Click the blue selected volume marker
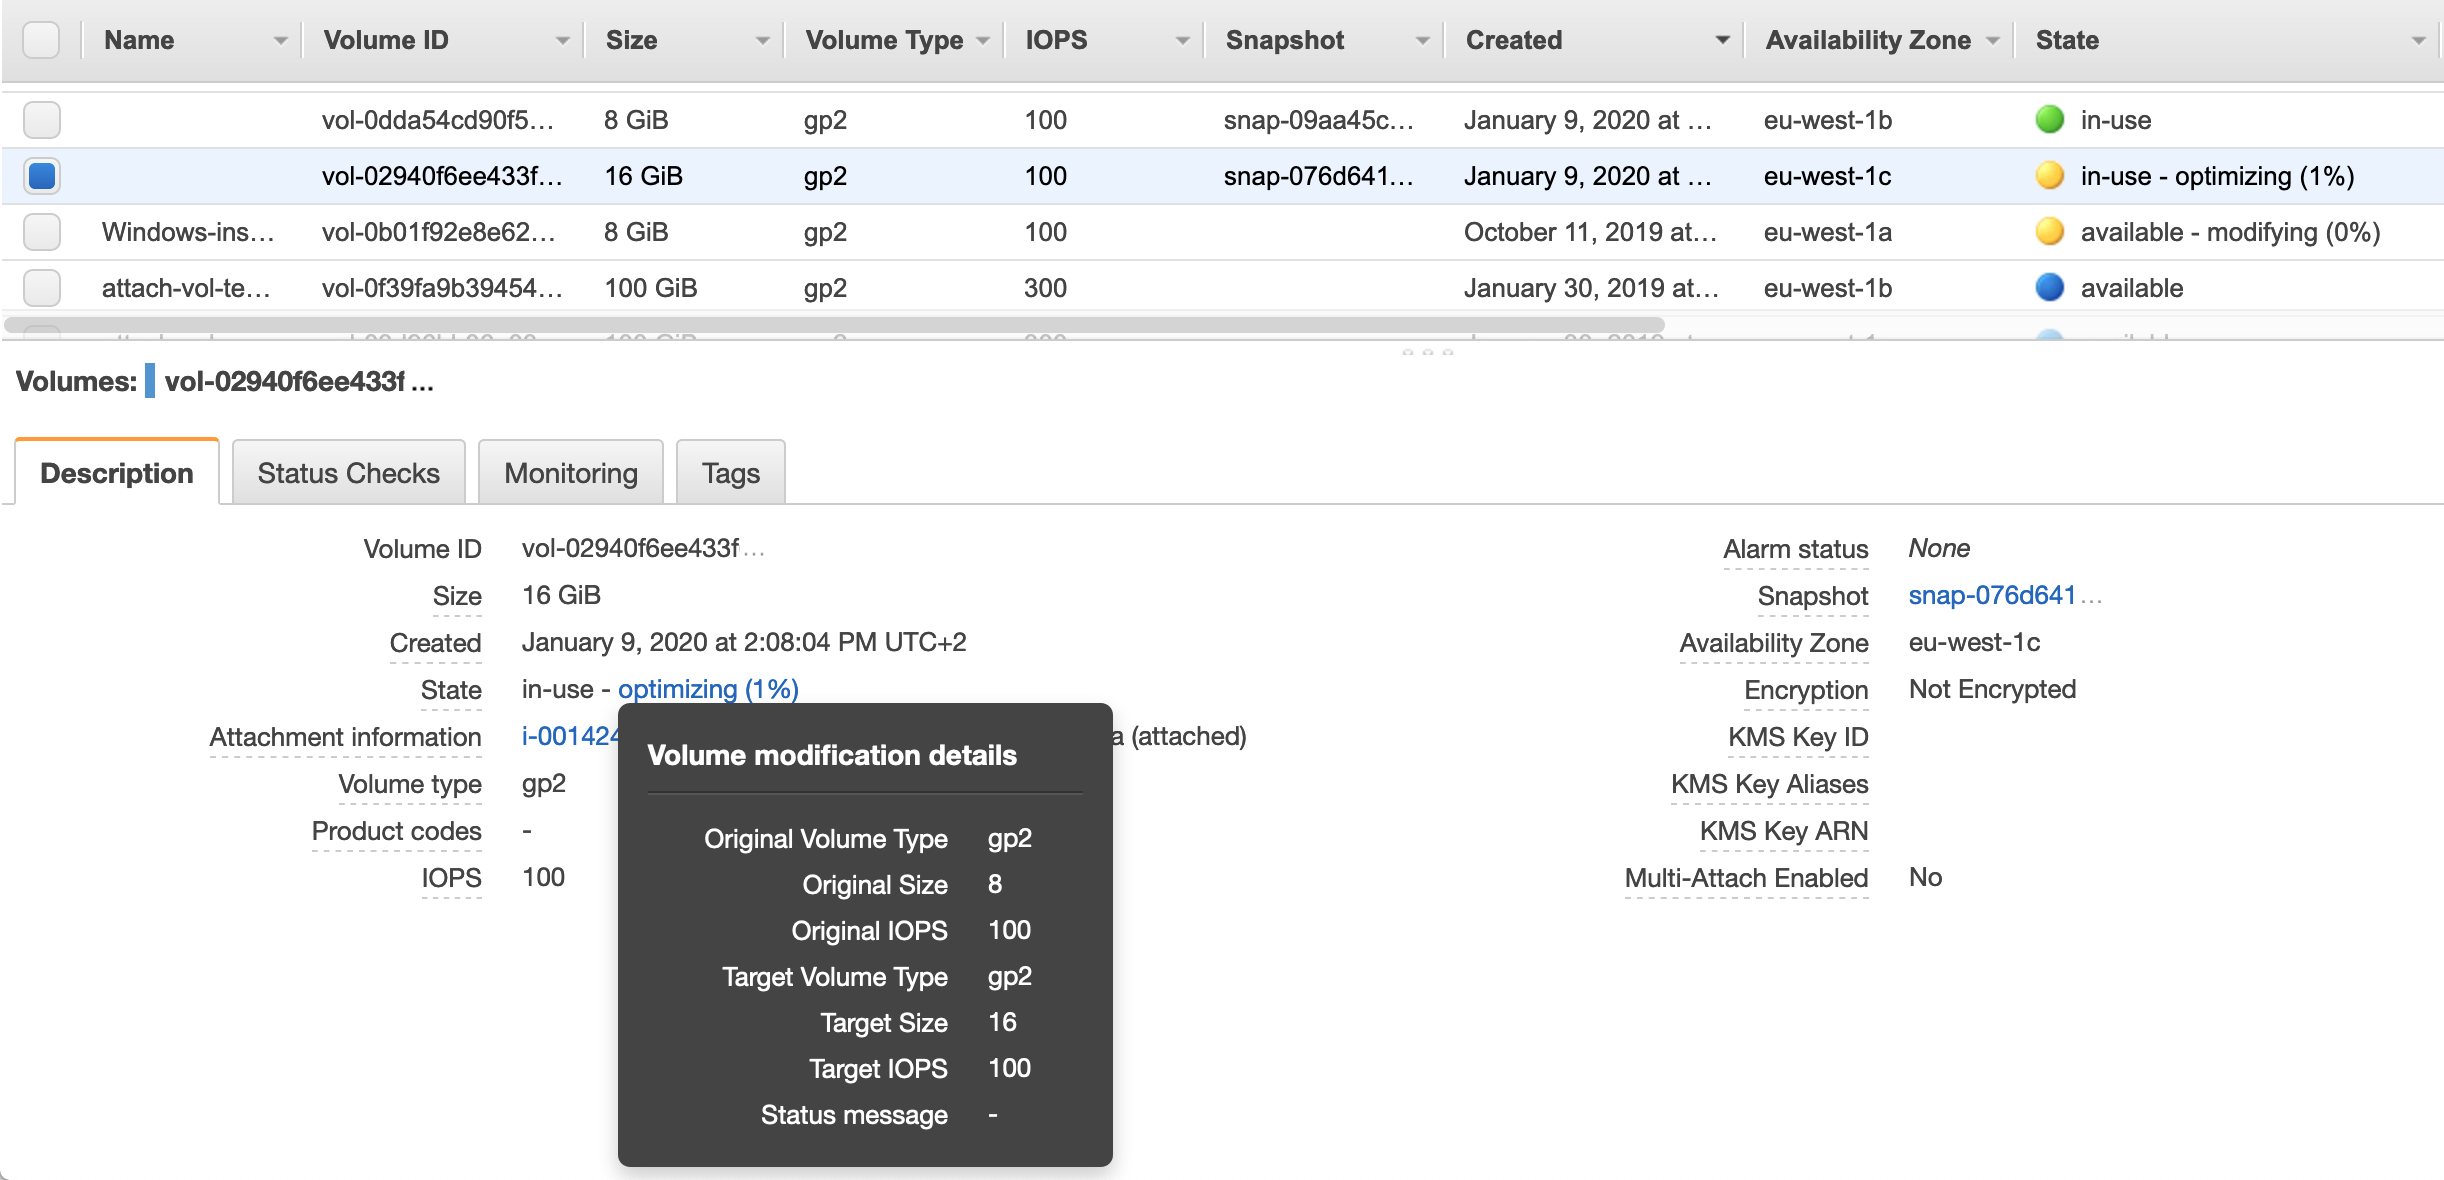 [150, 381]
